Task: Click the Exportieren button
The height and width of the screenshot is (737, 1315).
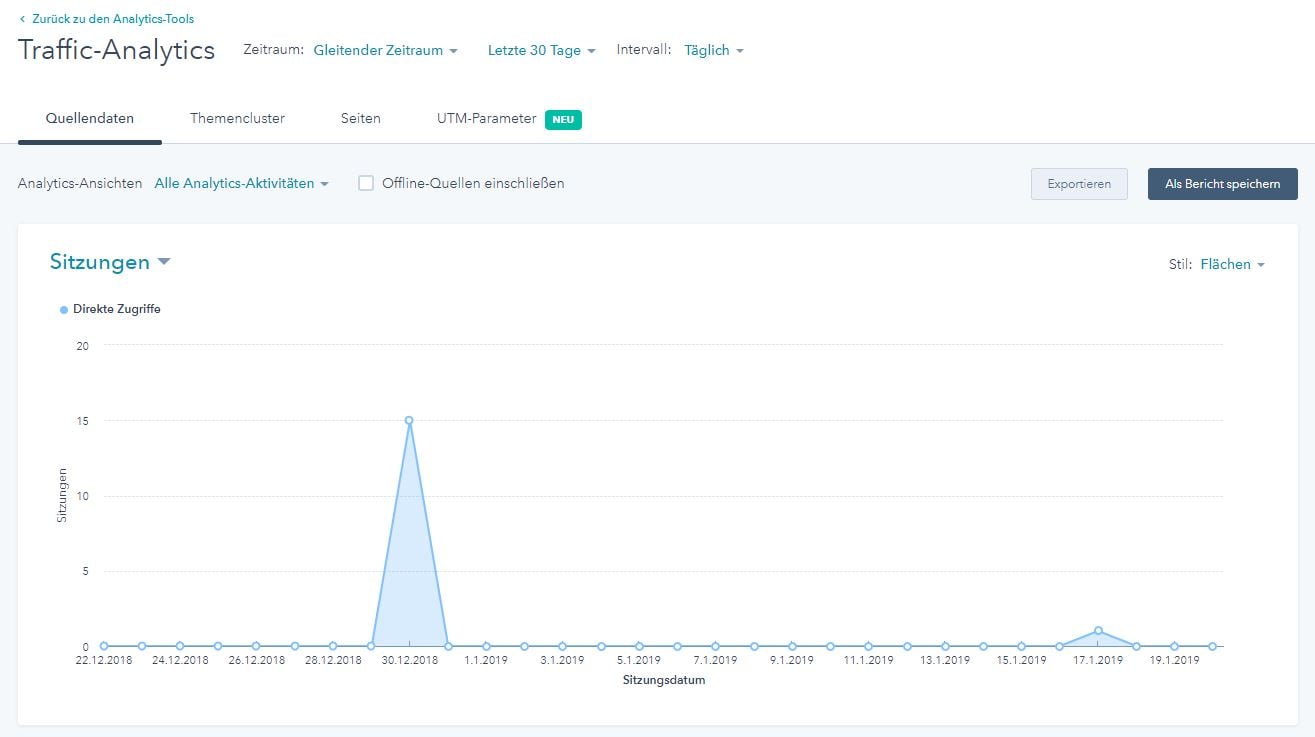Action: [1079, 184]
